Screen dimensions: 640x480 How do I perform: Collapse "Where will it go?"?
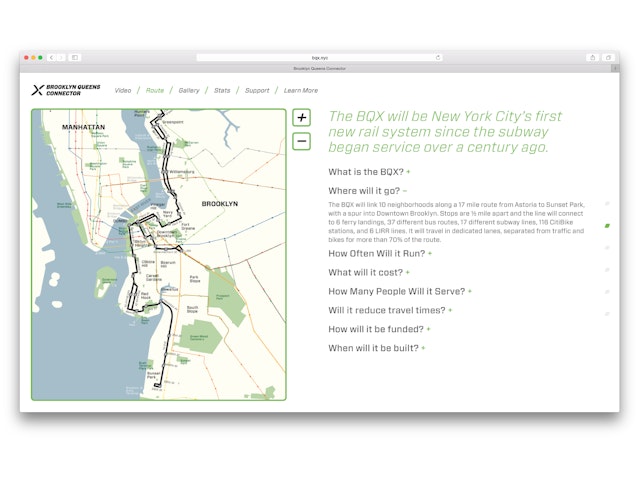(x=367, y=191)
